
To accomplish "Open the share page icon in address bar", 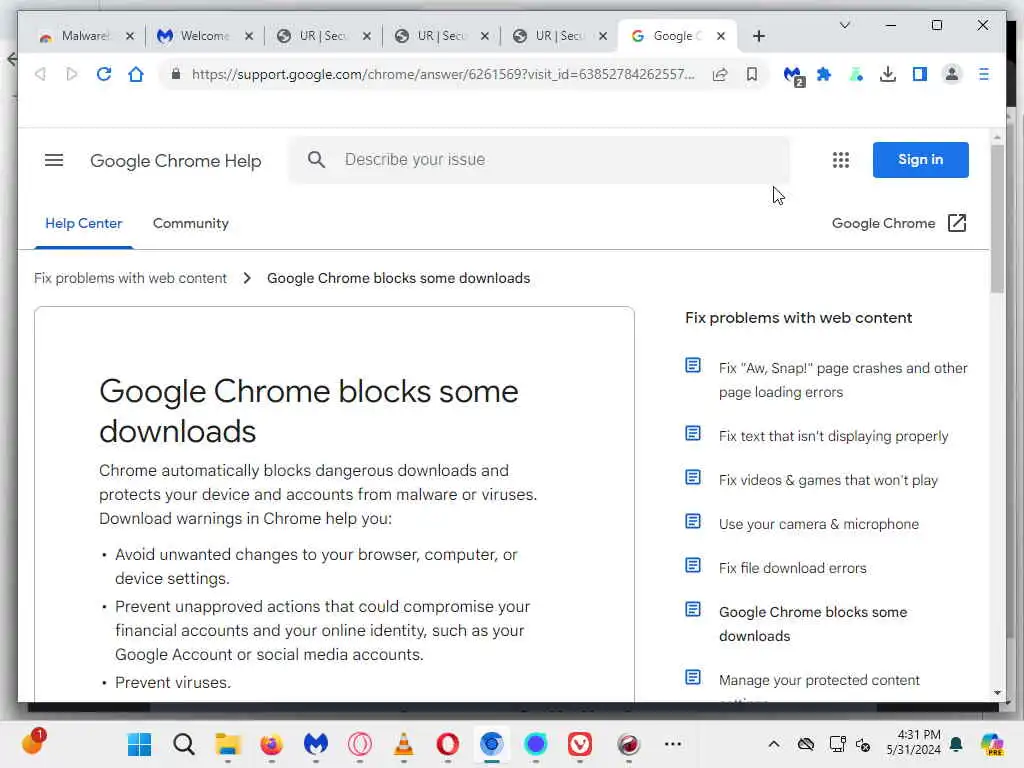I will click(720, 74).
